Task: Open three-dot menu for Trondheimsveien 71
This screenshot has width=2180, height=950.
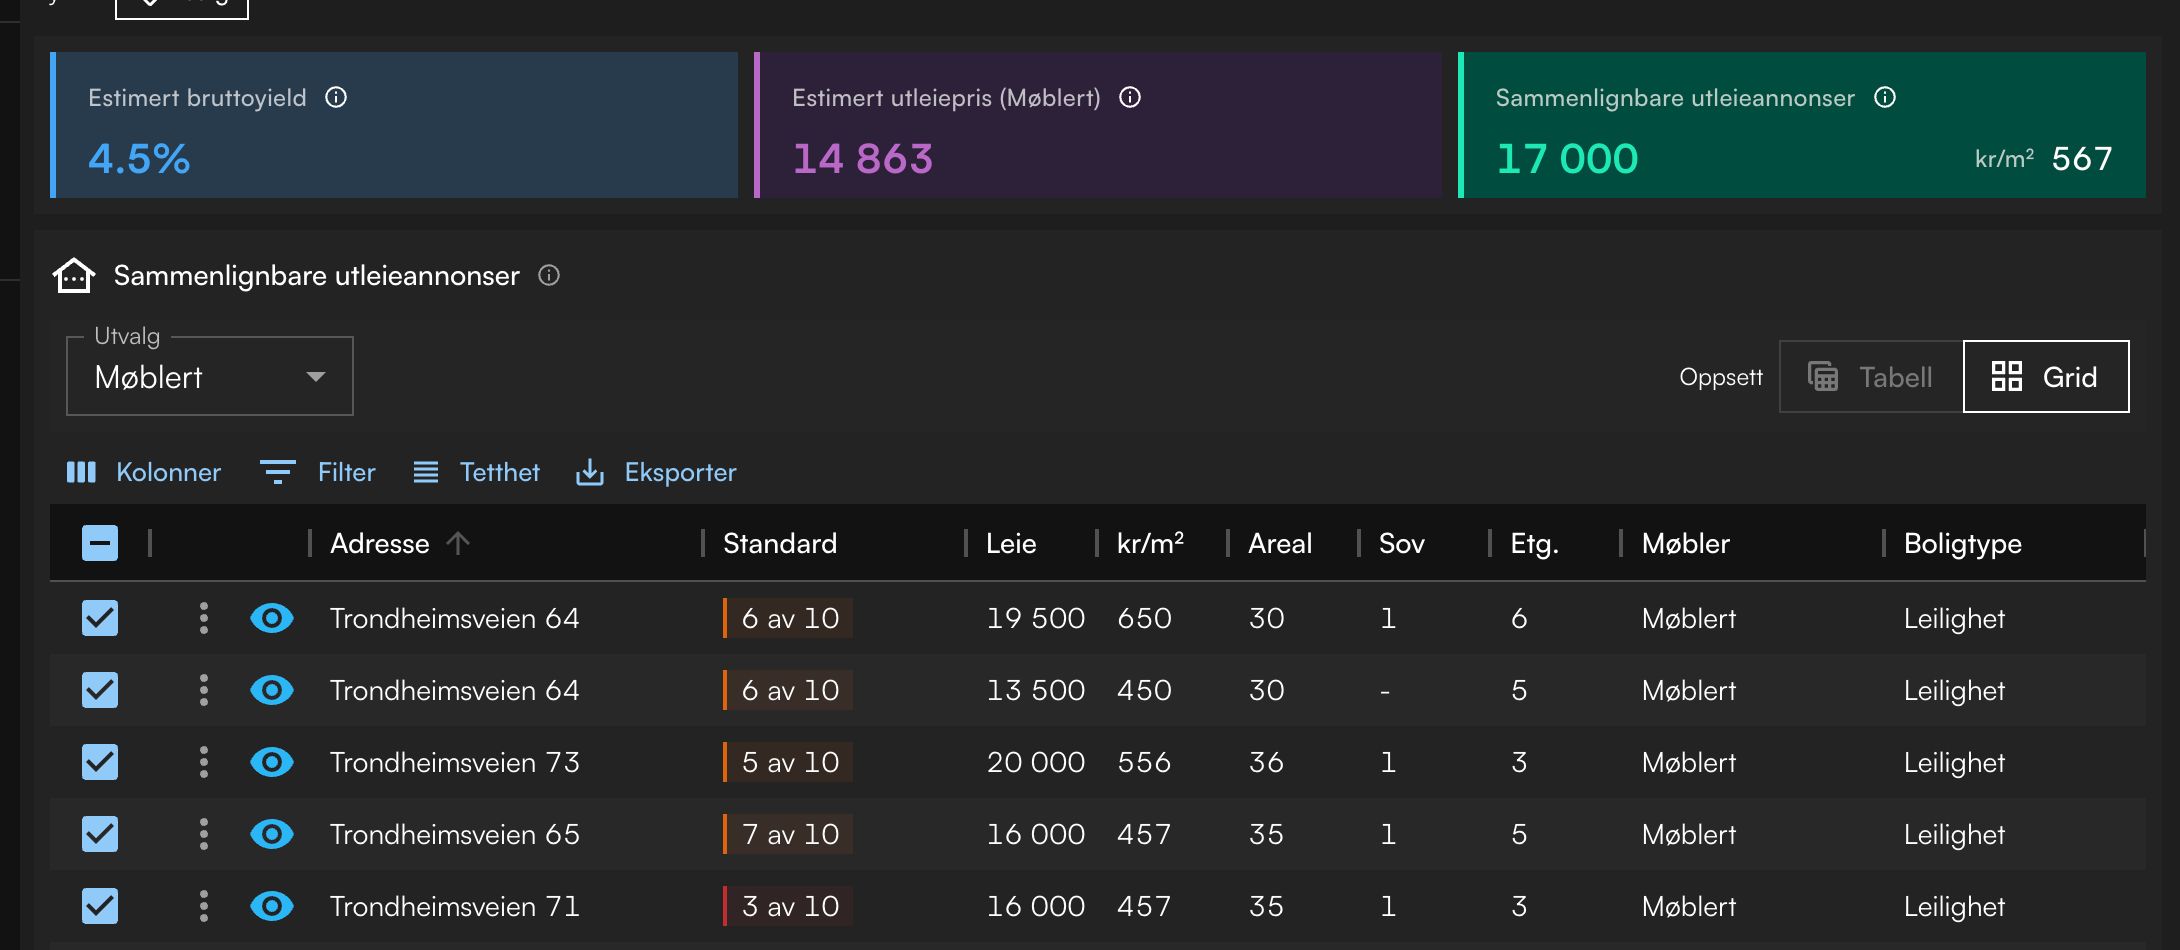Action: [204, 906]
